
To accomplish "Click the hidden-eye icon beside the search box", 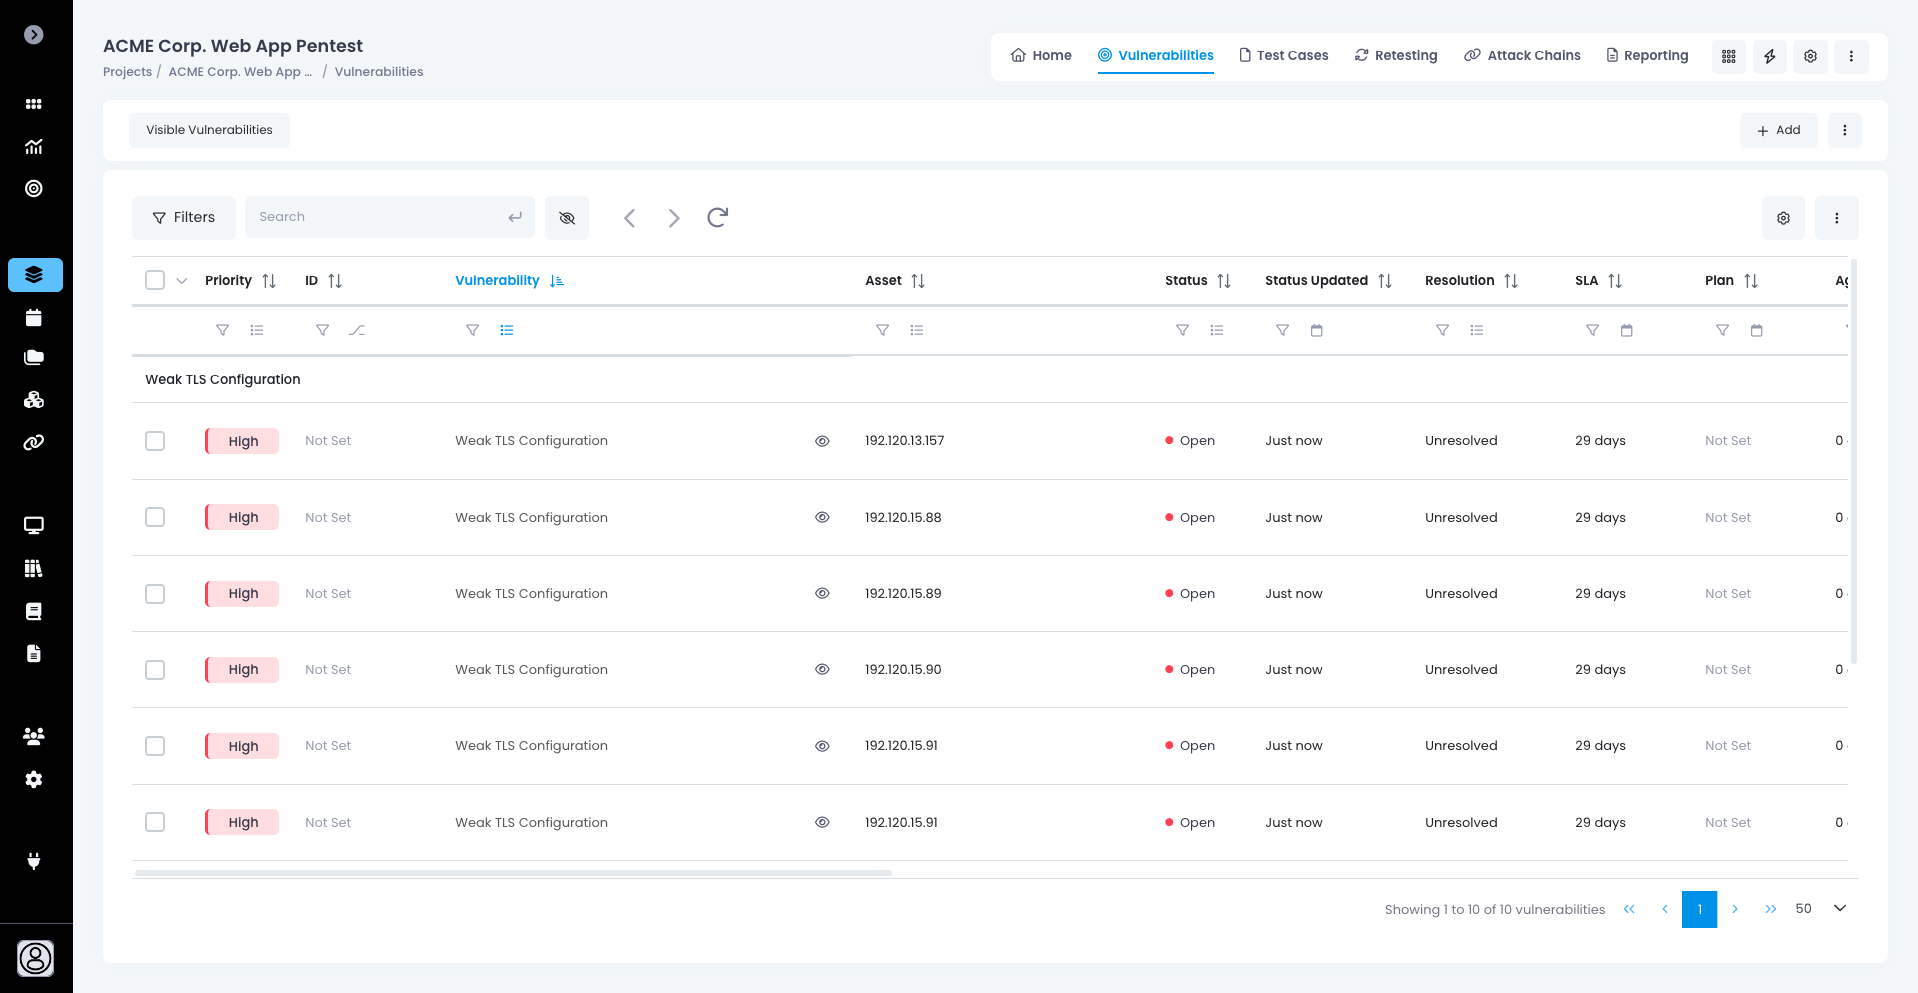I will (567, 218).
